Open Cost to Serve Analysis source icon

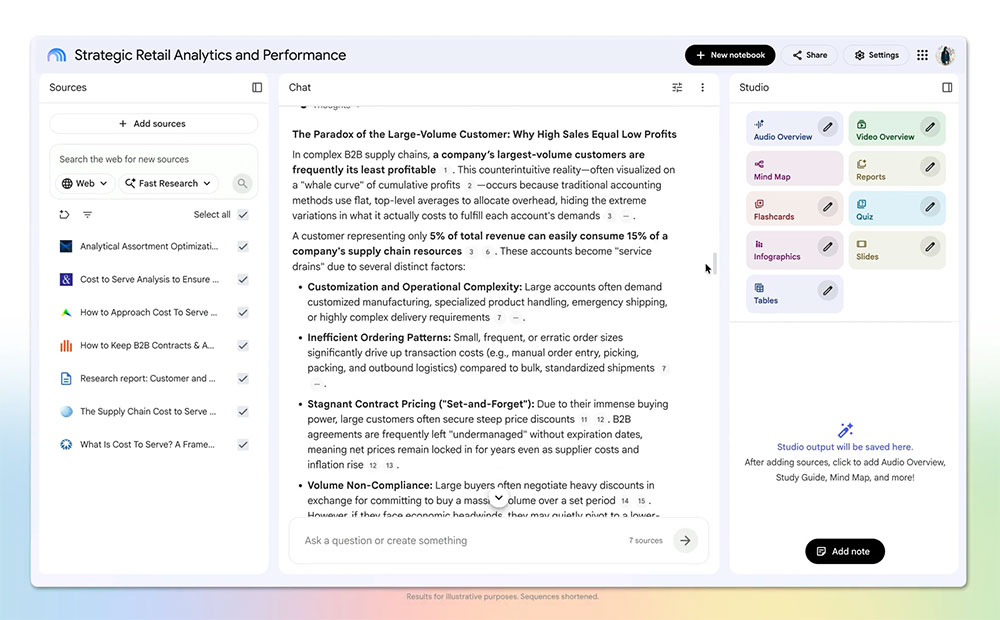click(66, 279)
